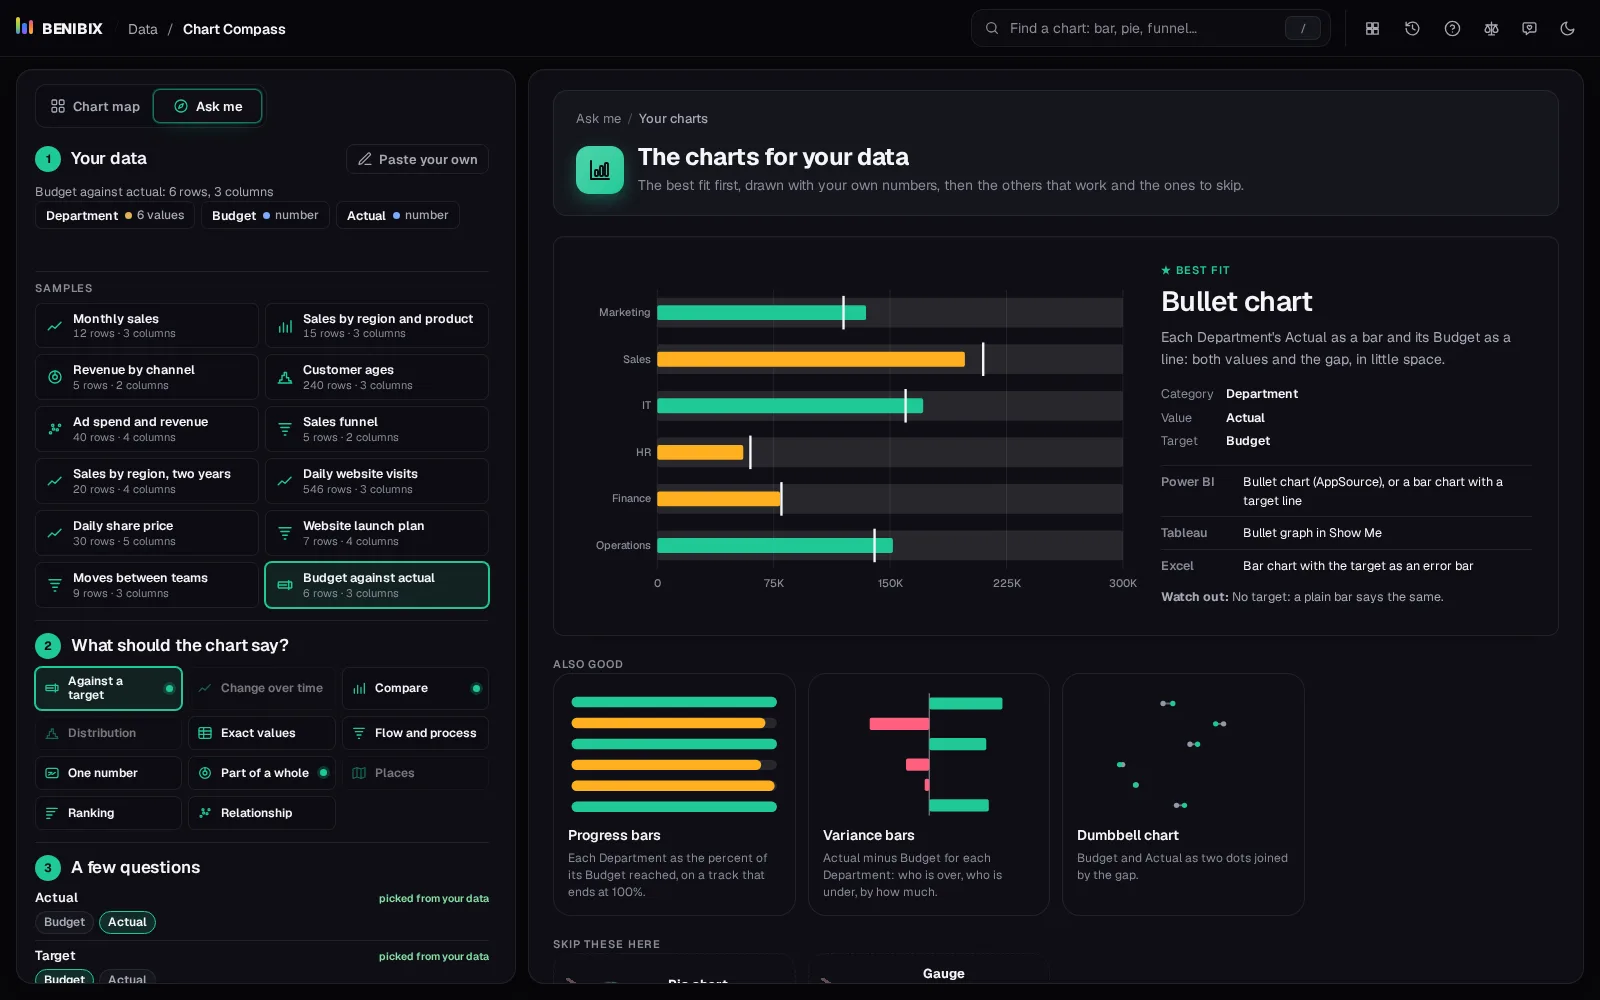The image size is (1600, 1000).
Task: Select the Actual number column chip
Action: point(397,215)
